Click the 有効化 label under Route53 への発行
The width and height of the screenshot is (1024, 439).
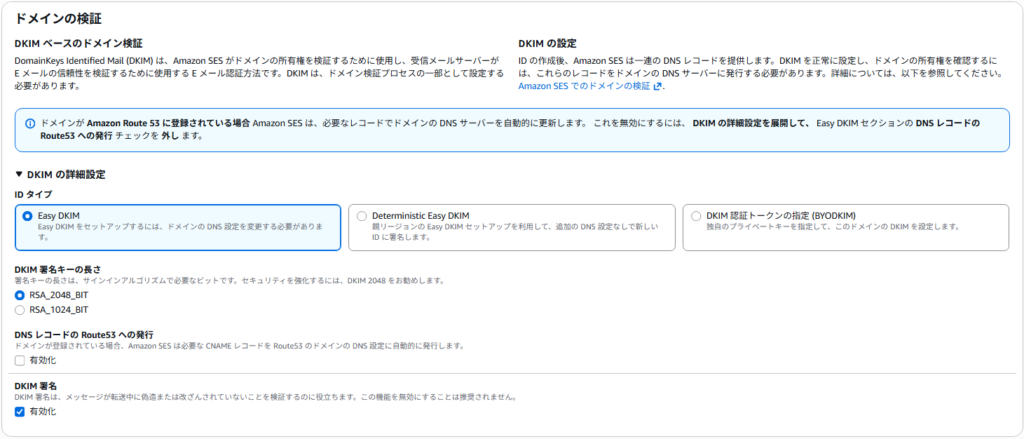(x=43, y=360)
